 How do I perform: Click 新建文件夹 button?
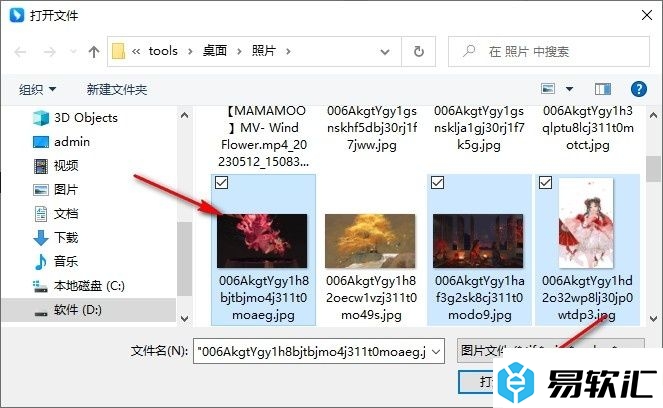[x=117, y=89]
